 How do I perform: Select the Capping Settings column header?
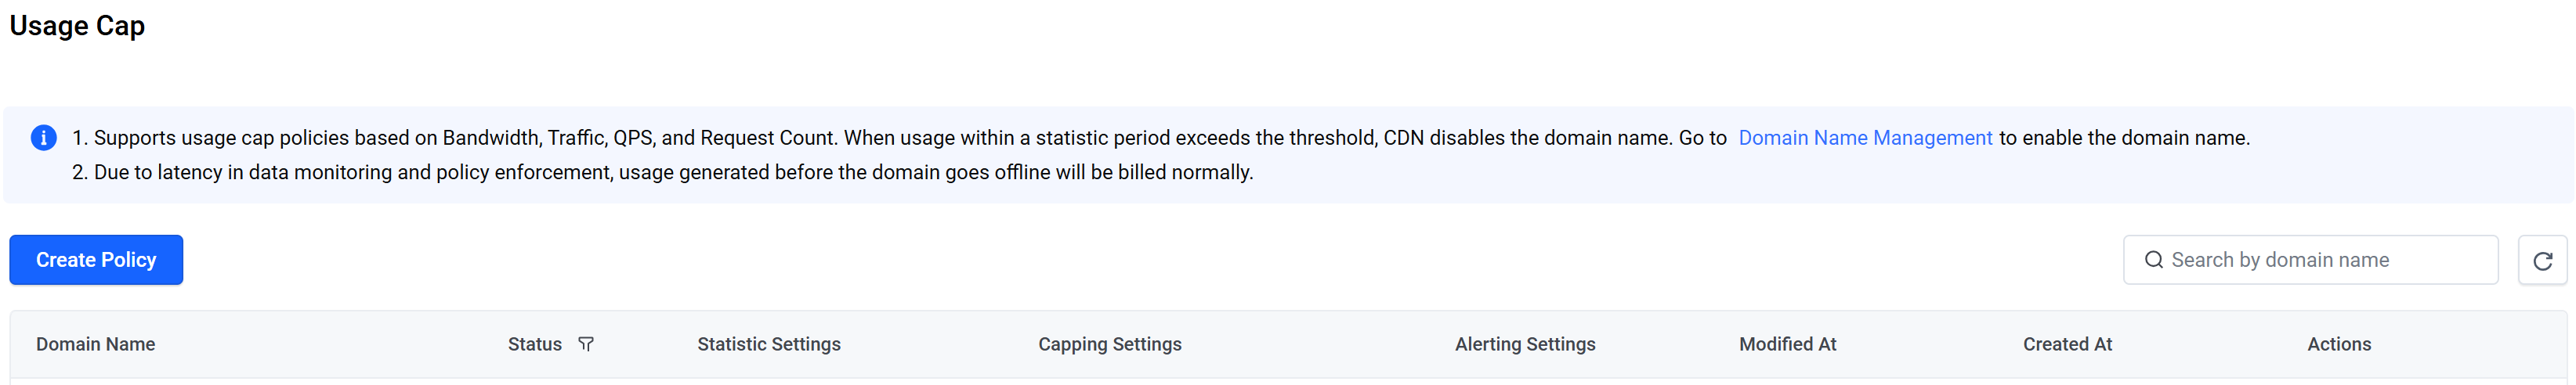coord(1109,344)
